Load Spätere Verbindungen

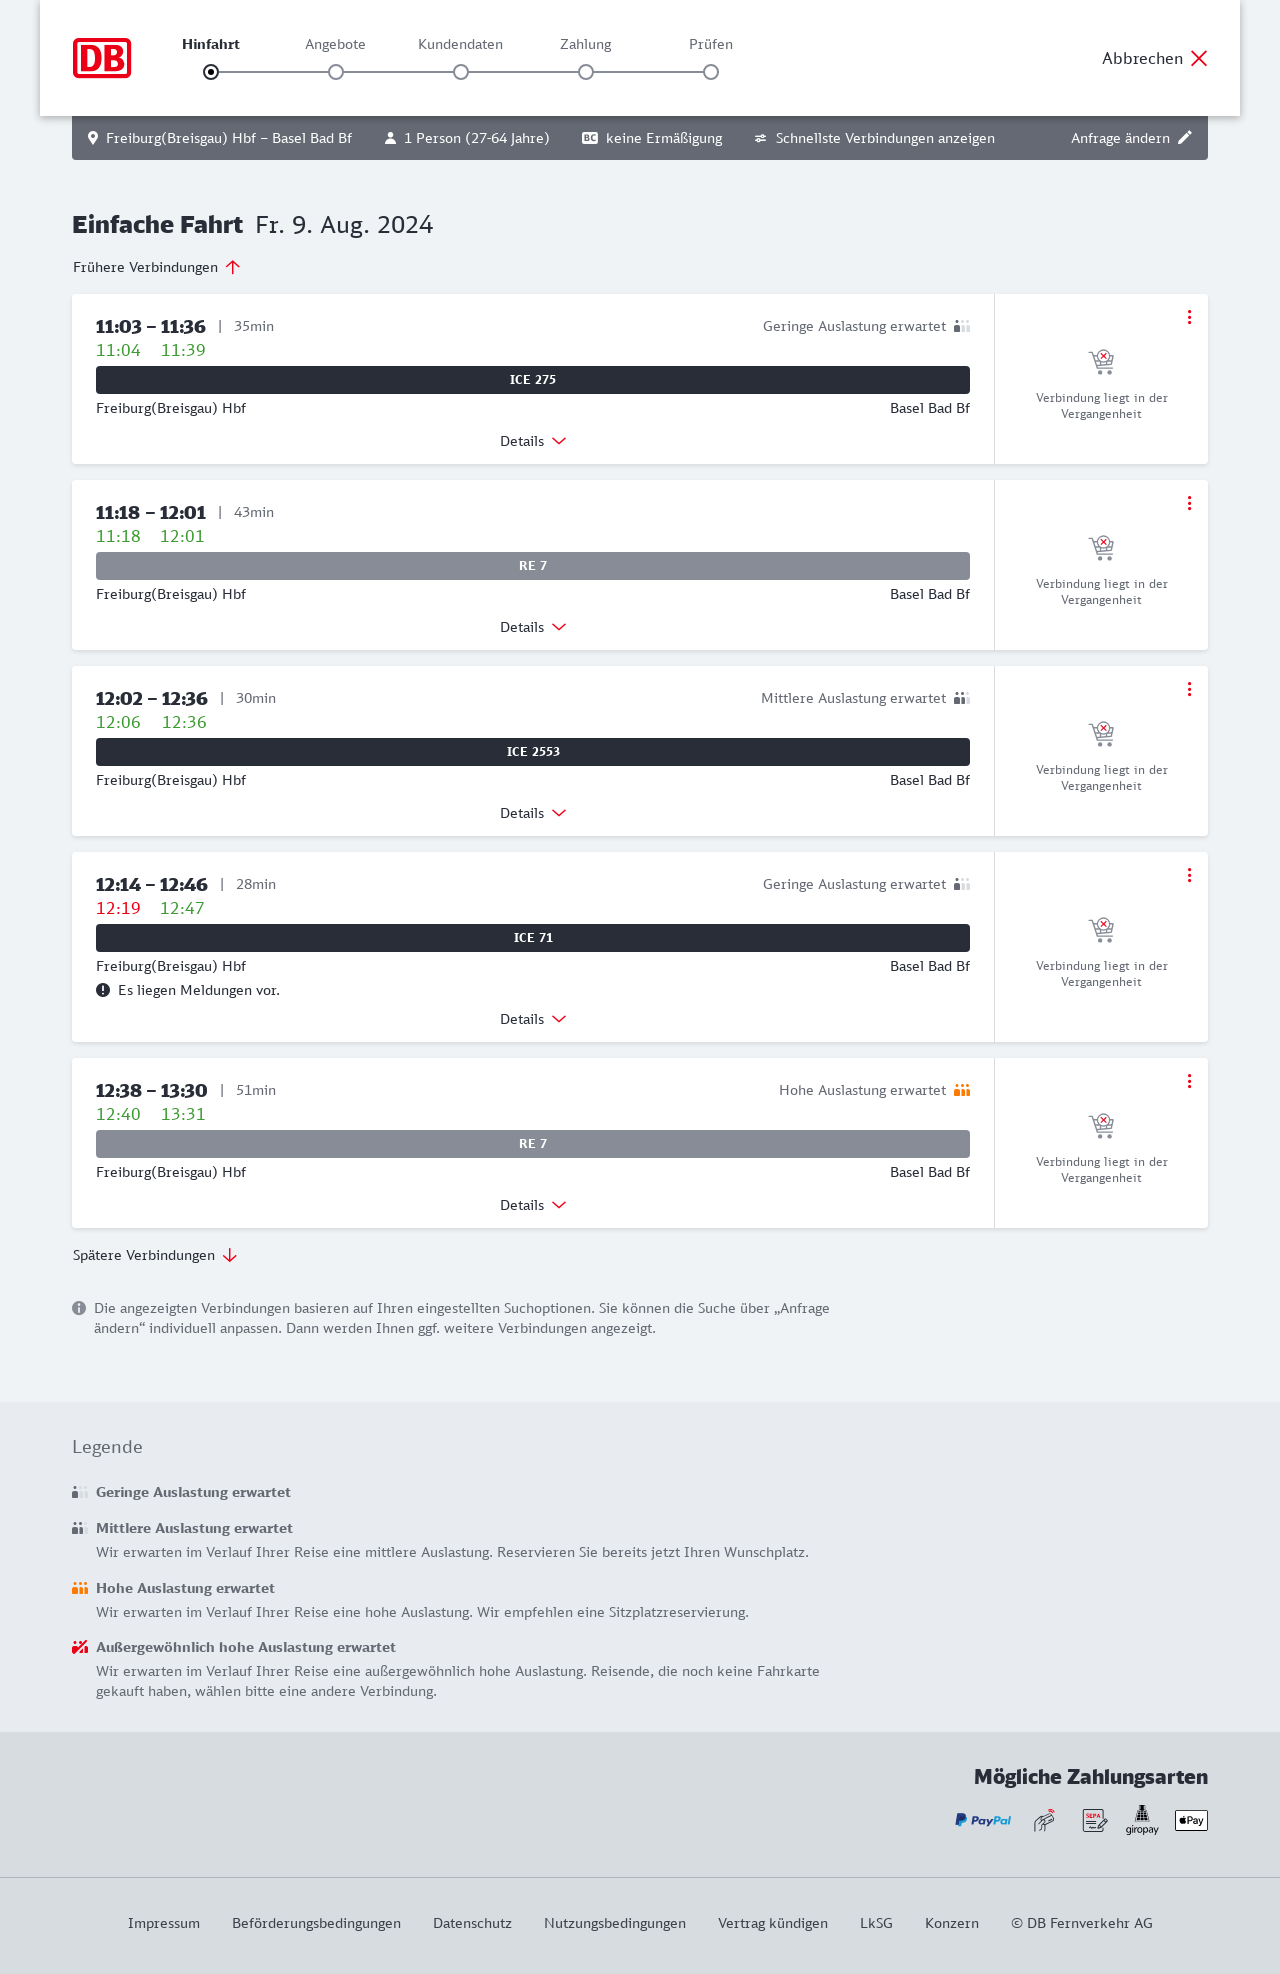tap(155, 1255)
